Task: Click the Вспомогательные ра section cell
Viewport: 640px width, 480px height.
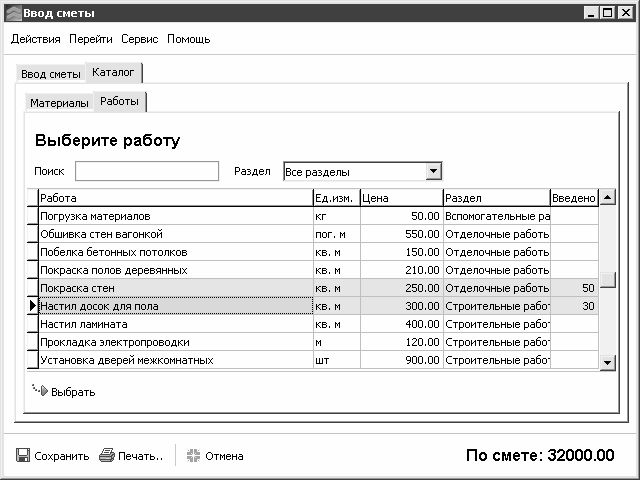Action: (497, 216)
